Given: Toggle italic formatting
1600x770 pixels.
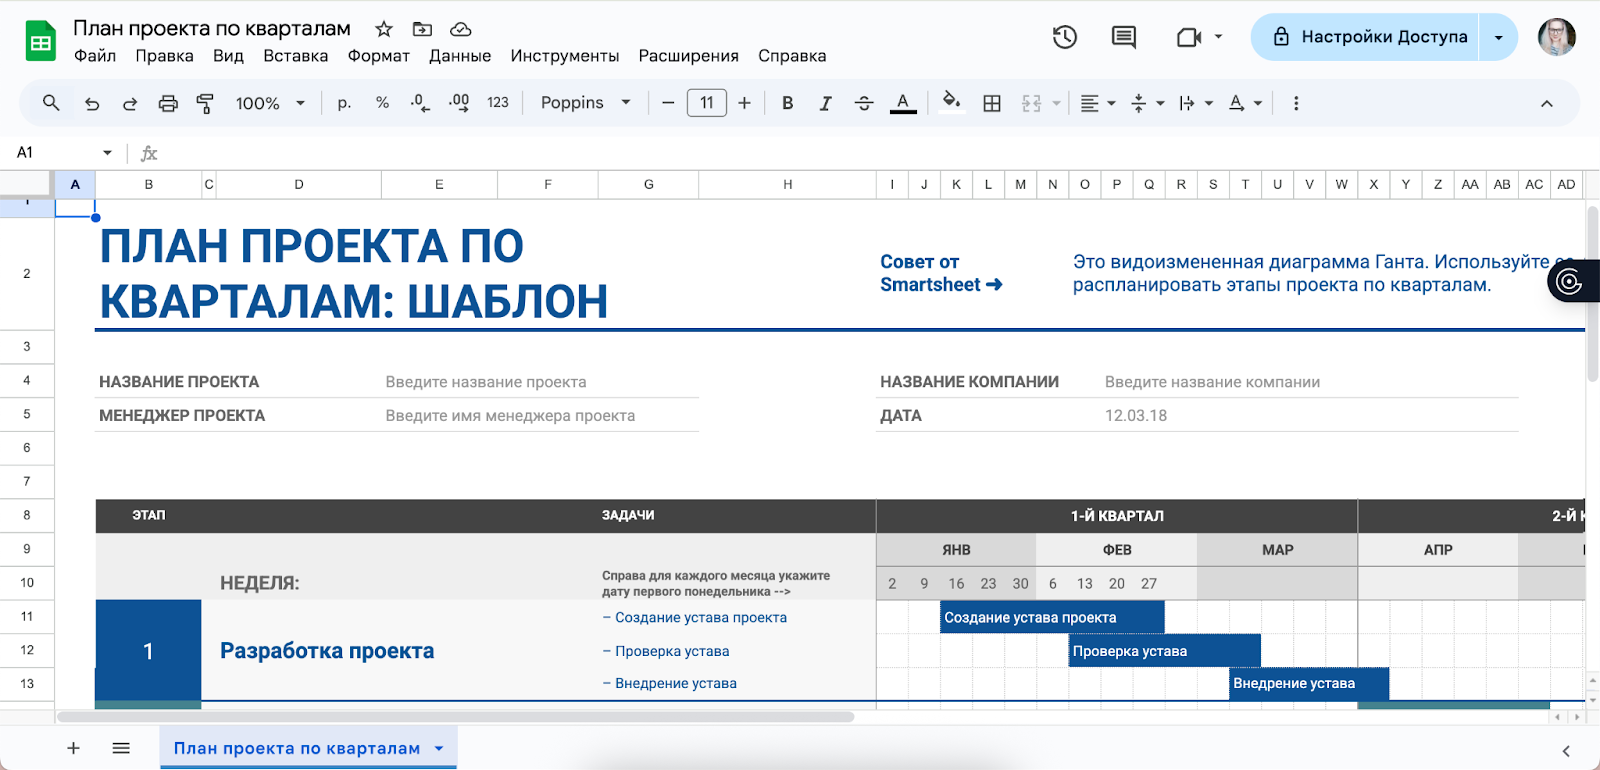Looking at the screenshot, I should pyautogui.click(x=825, y=103).
